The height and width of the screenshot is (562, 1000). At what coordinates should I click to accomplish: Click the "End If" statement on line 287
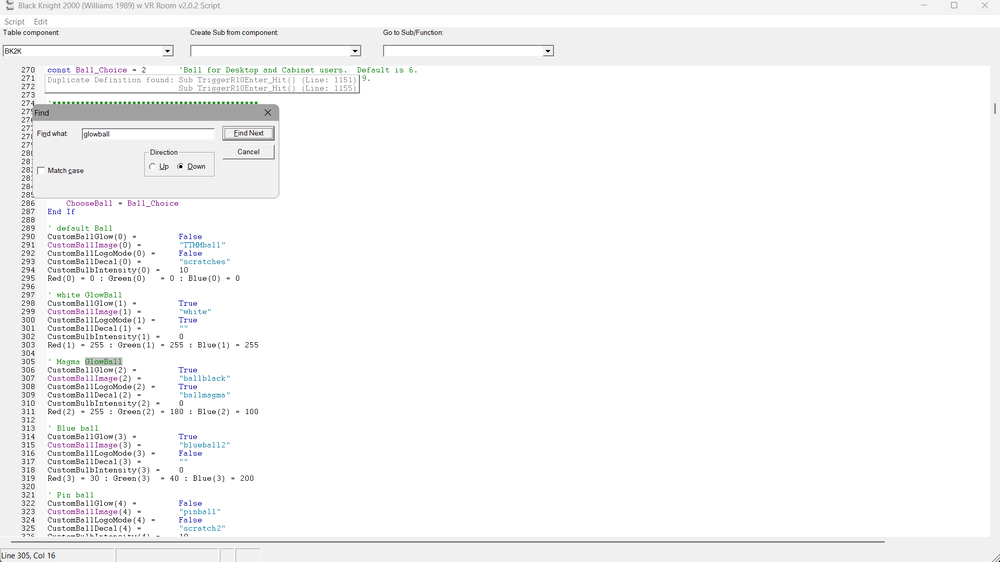click(x=61, y=212)
